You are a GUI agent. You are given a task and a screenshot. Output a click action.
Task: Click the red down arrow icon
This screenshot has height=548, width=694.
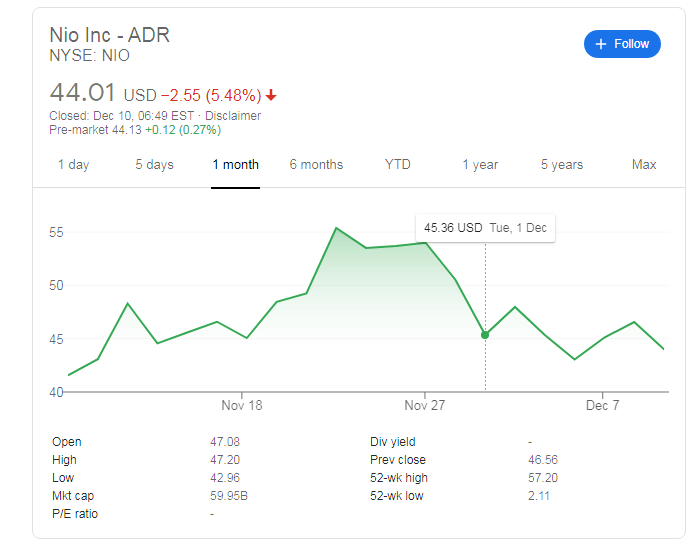pos(271,95)
